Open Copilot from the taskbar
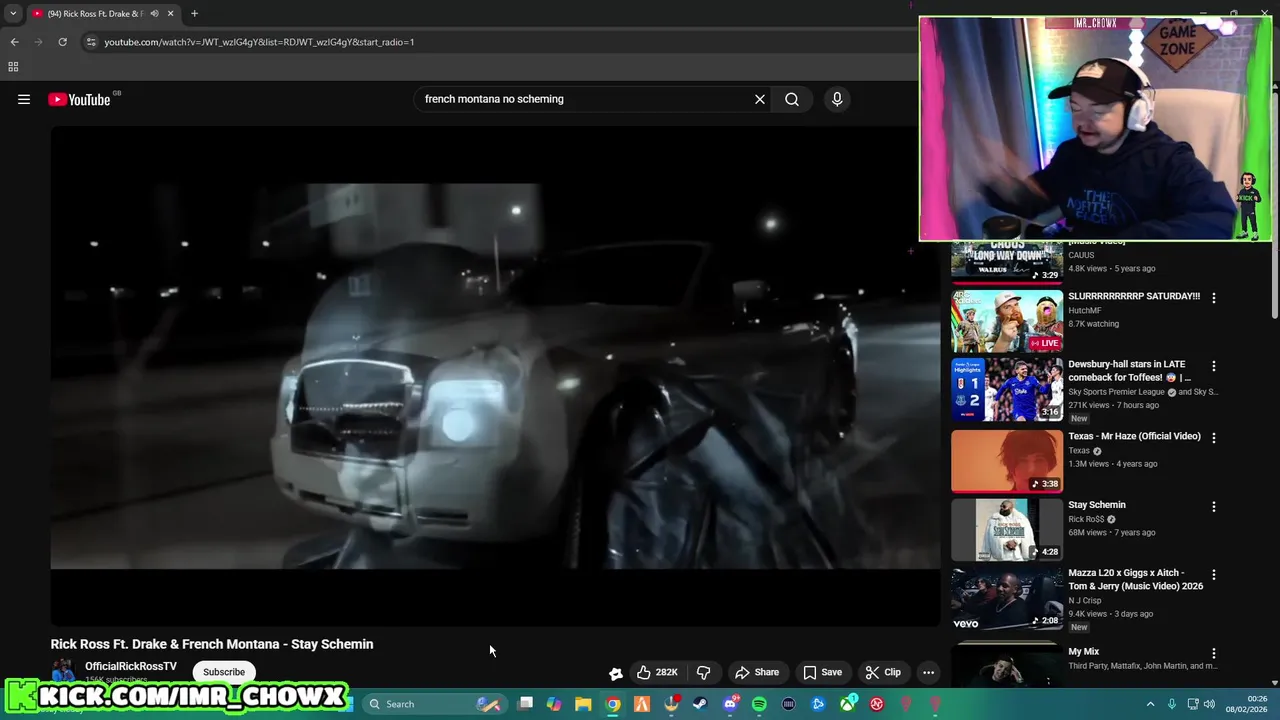 point(554,704)
